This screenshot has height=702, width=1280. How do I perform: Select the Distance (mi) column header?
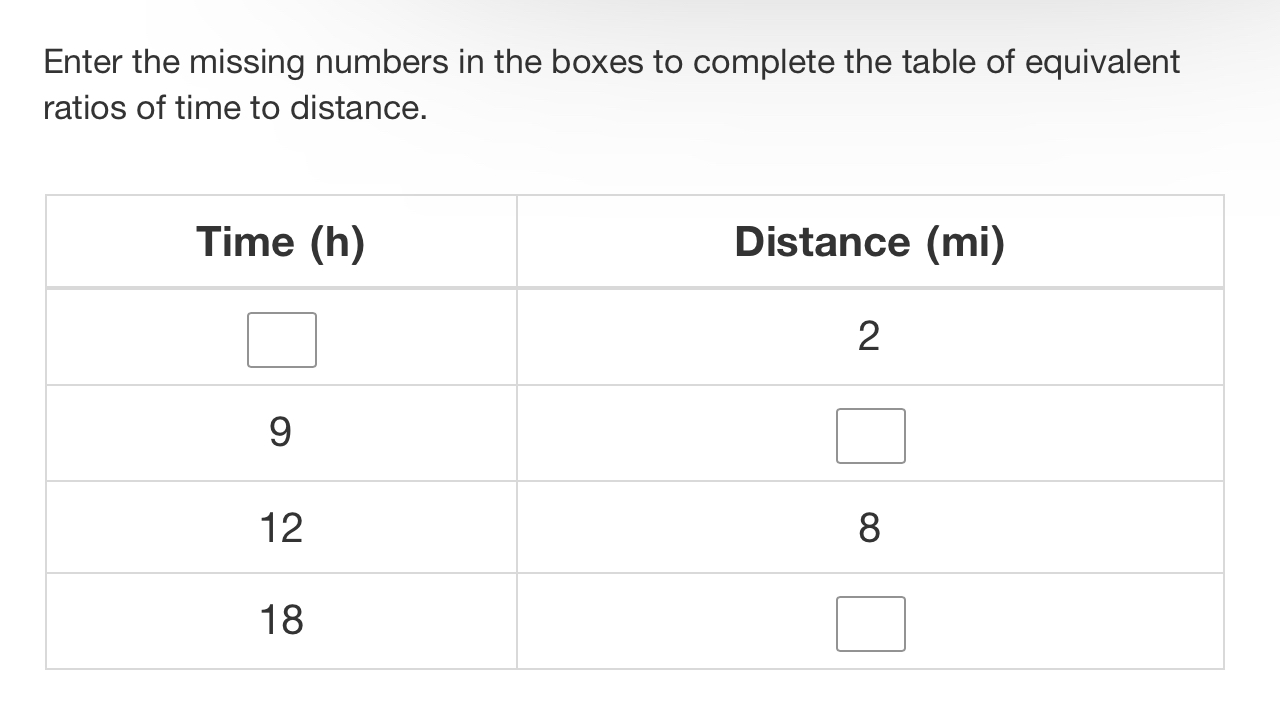870,241
